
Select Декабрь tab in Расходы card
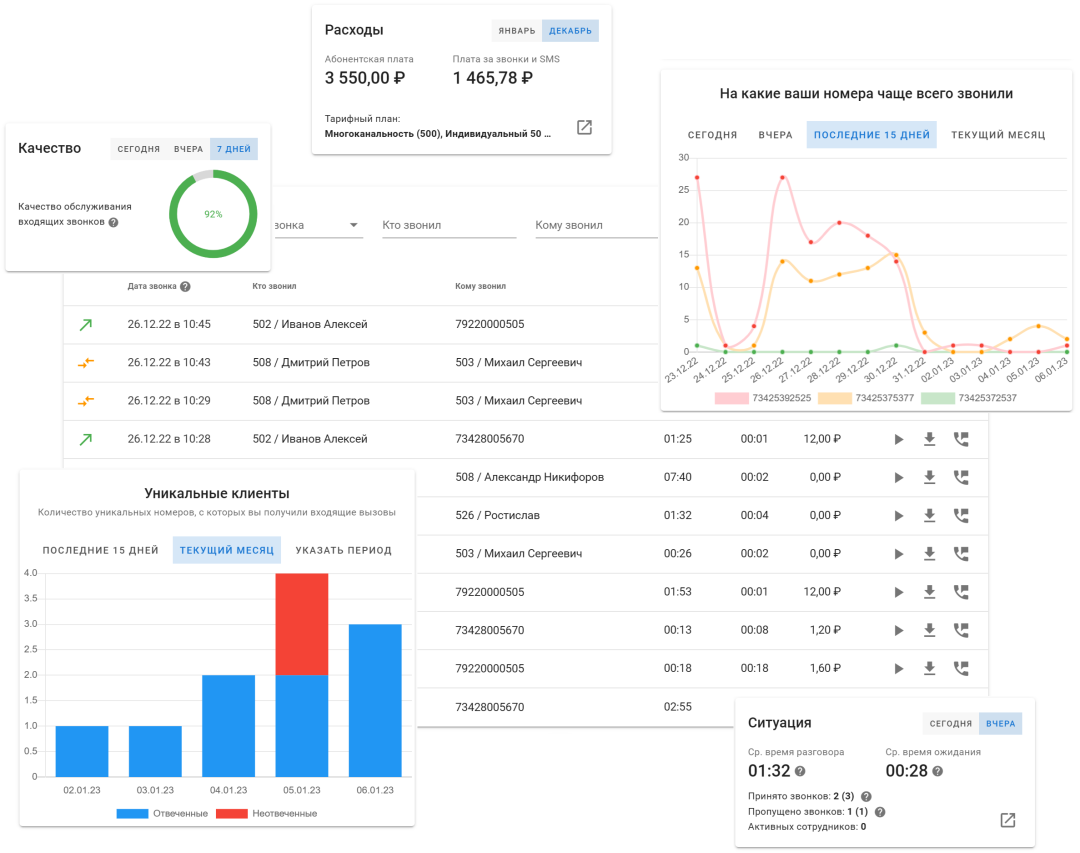click(x=570, y=31)
